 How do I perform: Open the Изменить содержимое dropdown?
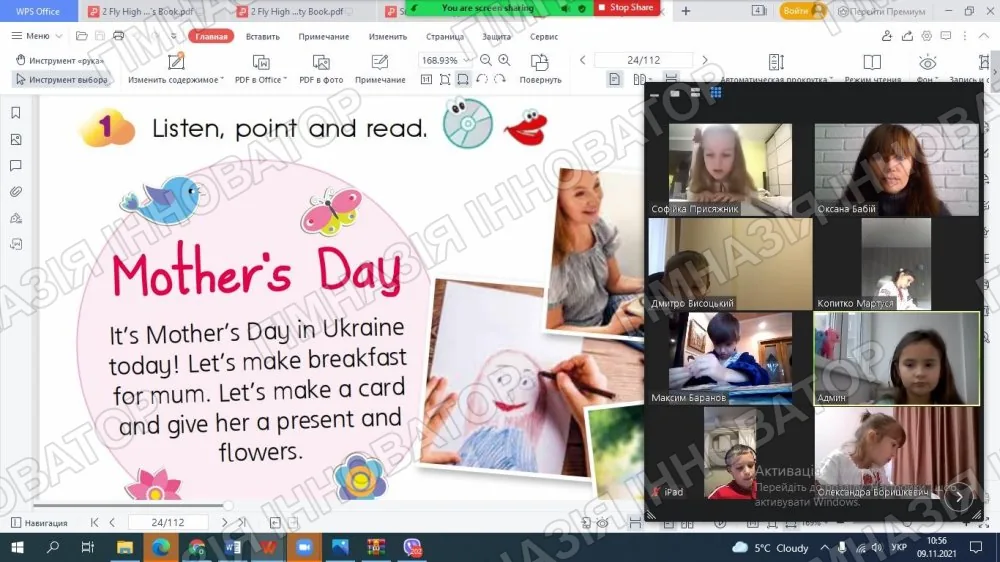176,68
